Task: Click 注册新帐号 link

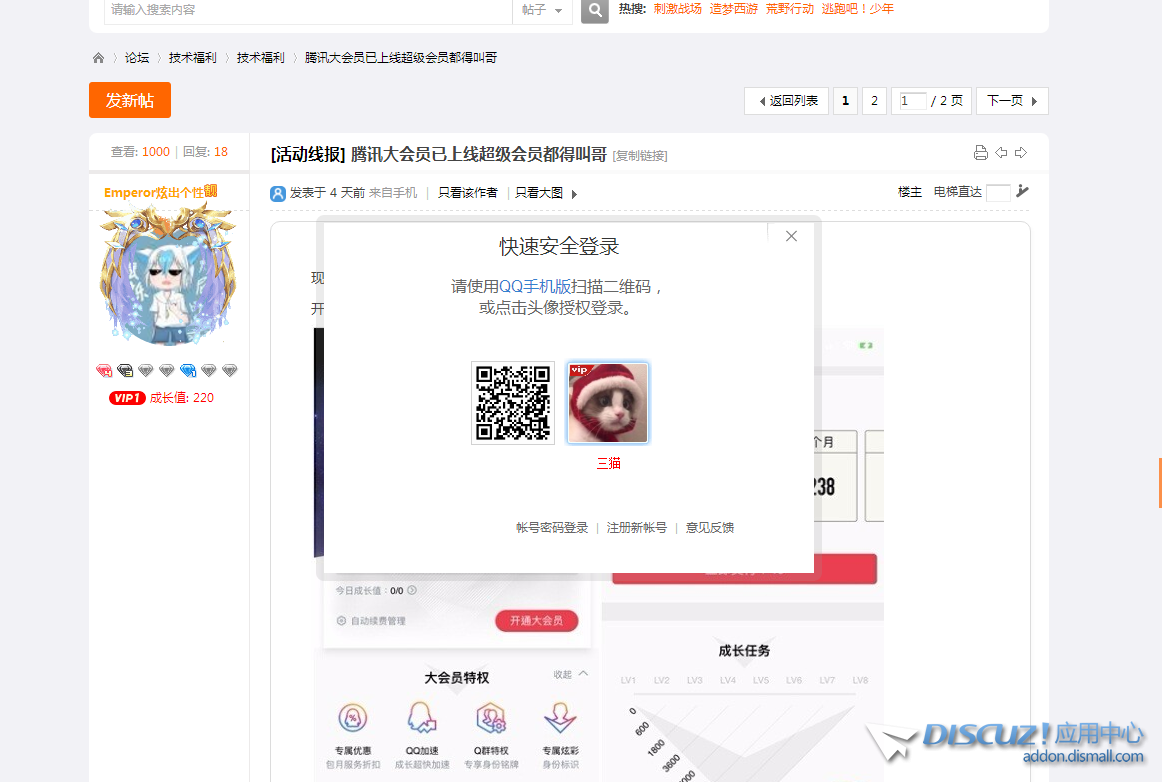Action: point(637,528)
